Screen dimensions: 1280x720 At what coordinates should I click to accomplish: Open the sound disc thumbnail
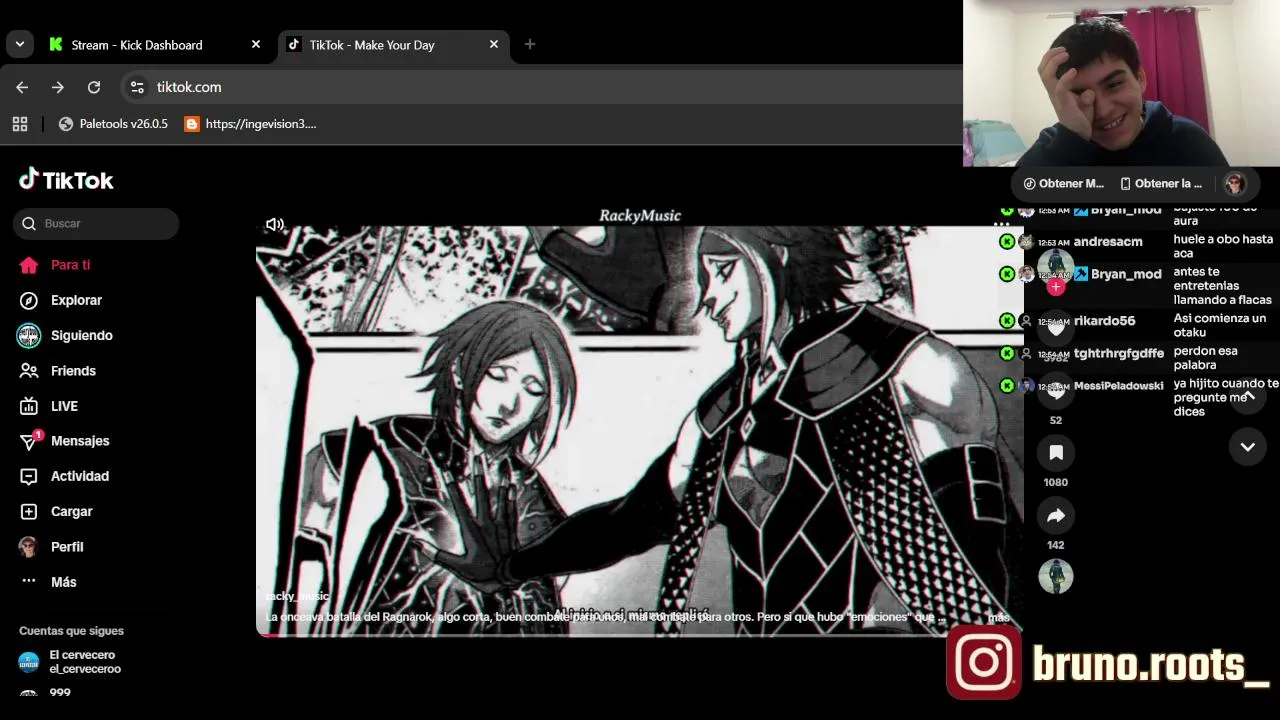1055,576
